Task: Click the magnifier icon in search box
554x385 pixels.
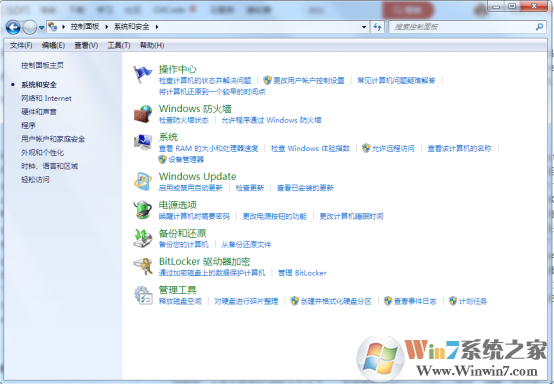Action: click(539, 26)
